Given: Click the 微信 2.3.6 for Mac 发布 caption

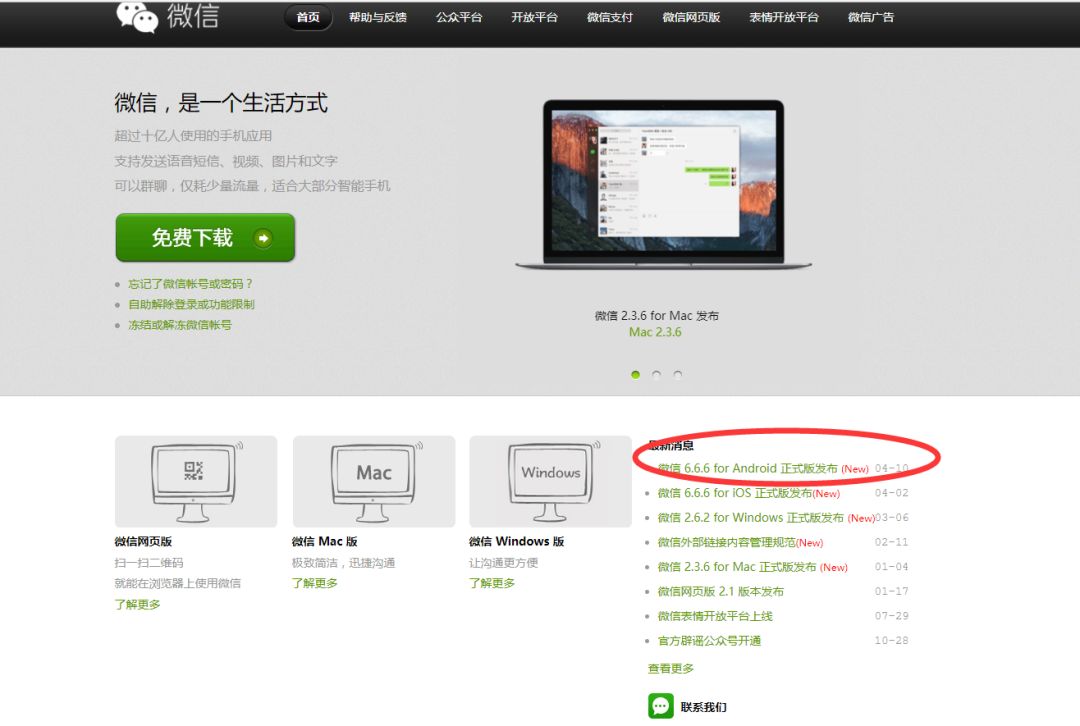Looking at the screenshot, I should coord(656,315).
